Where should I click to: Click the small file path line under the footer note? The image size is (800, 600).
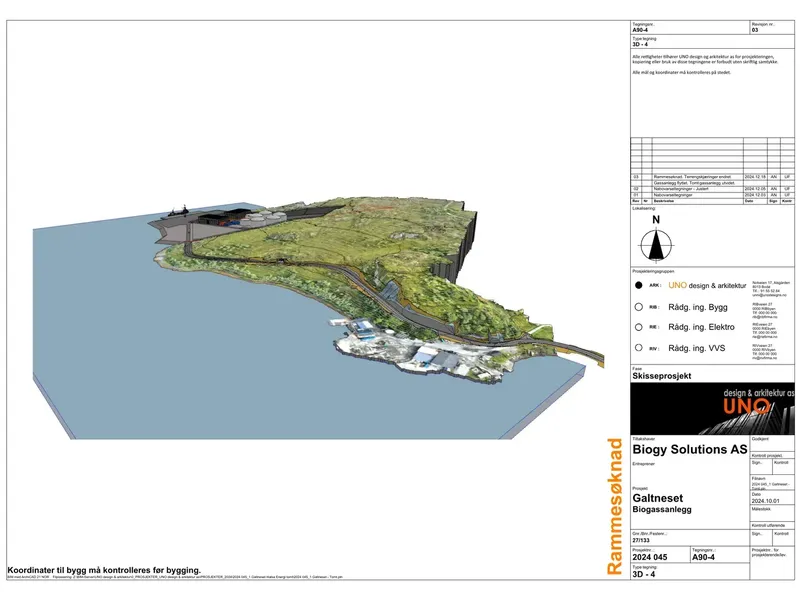[x=175, y=577]
